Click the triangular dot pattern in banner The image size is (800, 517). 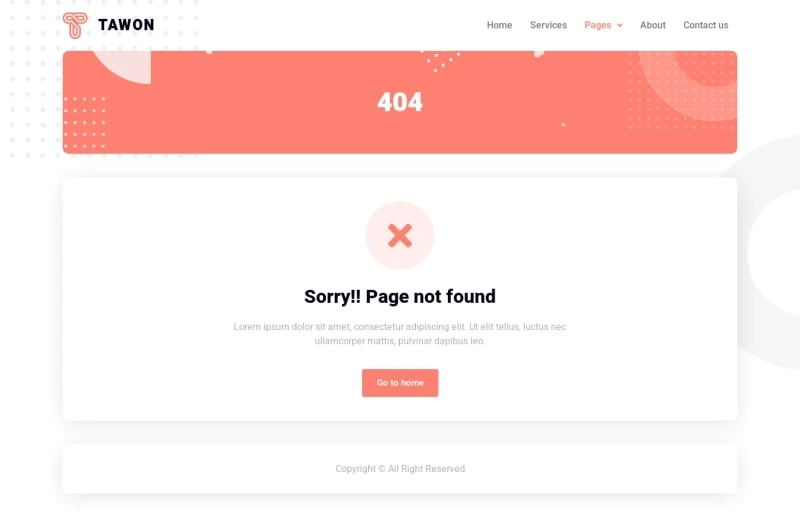click(x=440, y=60)
